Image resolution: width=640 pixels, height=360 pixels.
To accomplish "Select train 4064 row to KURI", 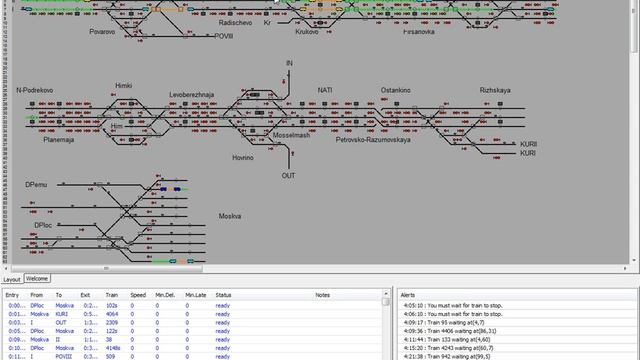I will point(193,314).
